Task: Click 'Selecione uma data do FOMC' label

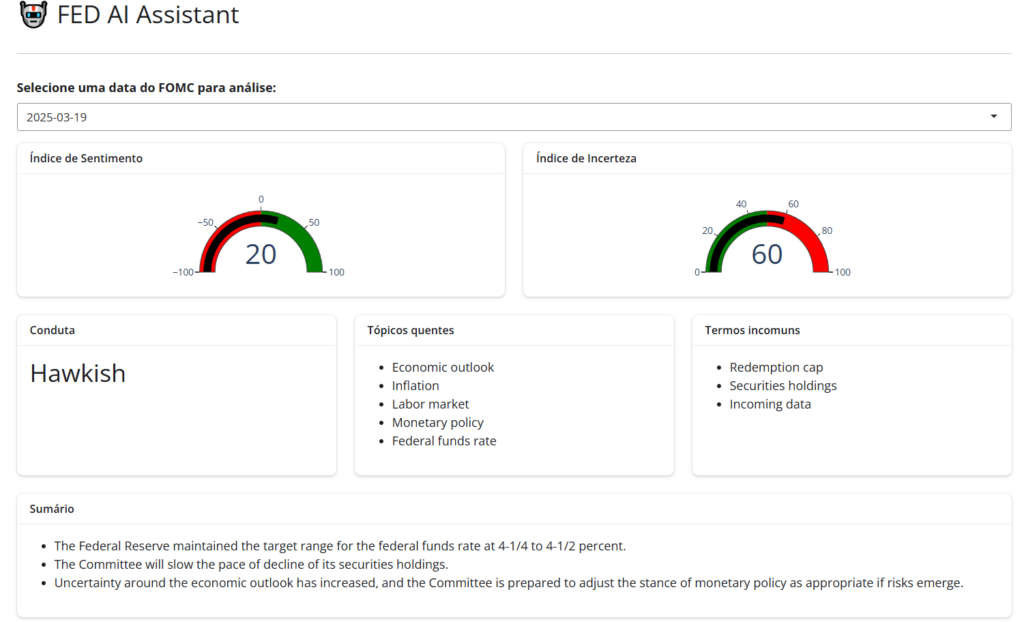Action: (146, 88)
